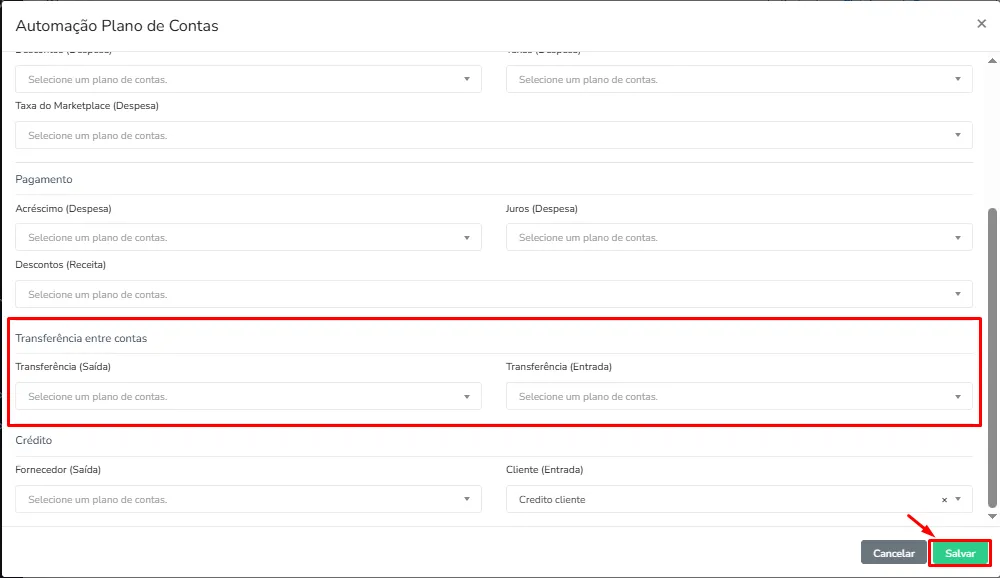The width and height of the screenshot is (1000, 578).
Task: Click the Juros (Despesa) selection field
Action: pos(739,237)
